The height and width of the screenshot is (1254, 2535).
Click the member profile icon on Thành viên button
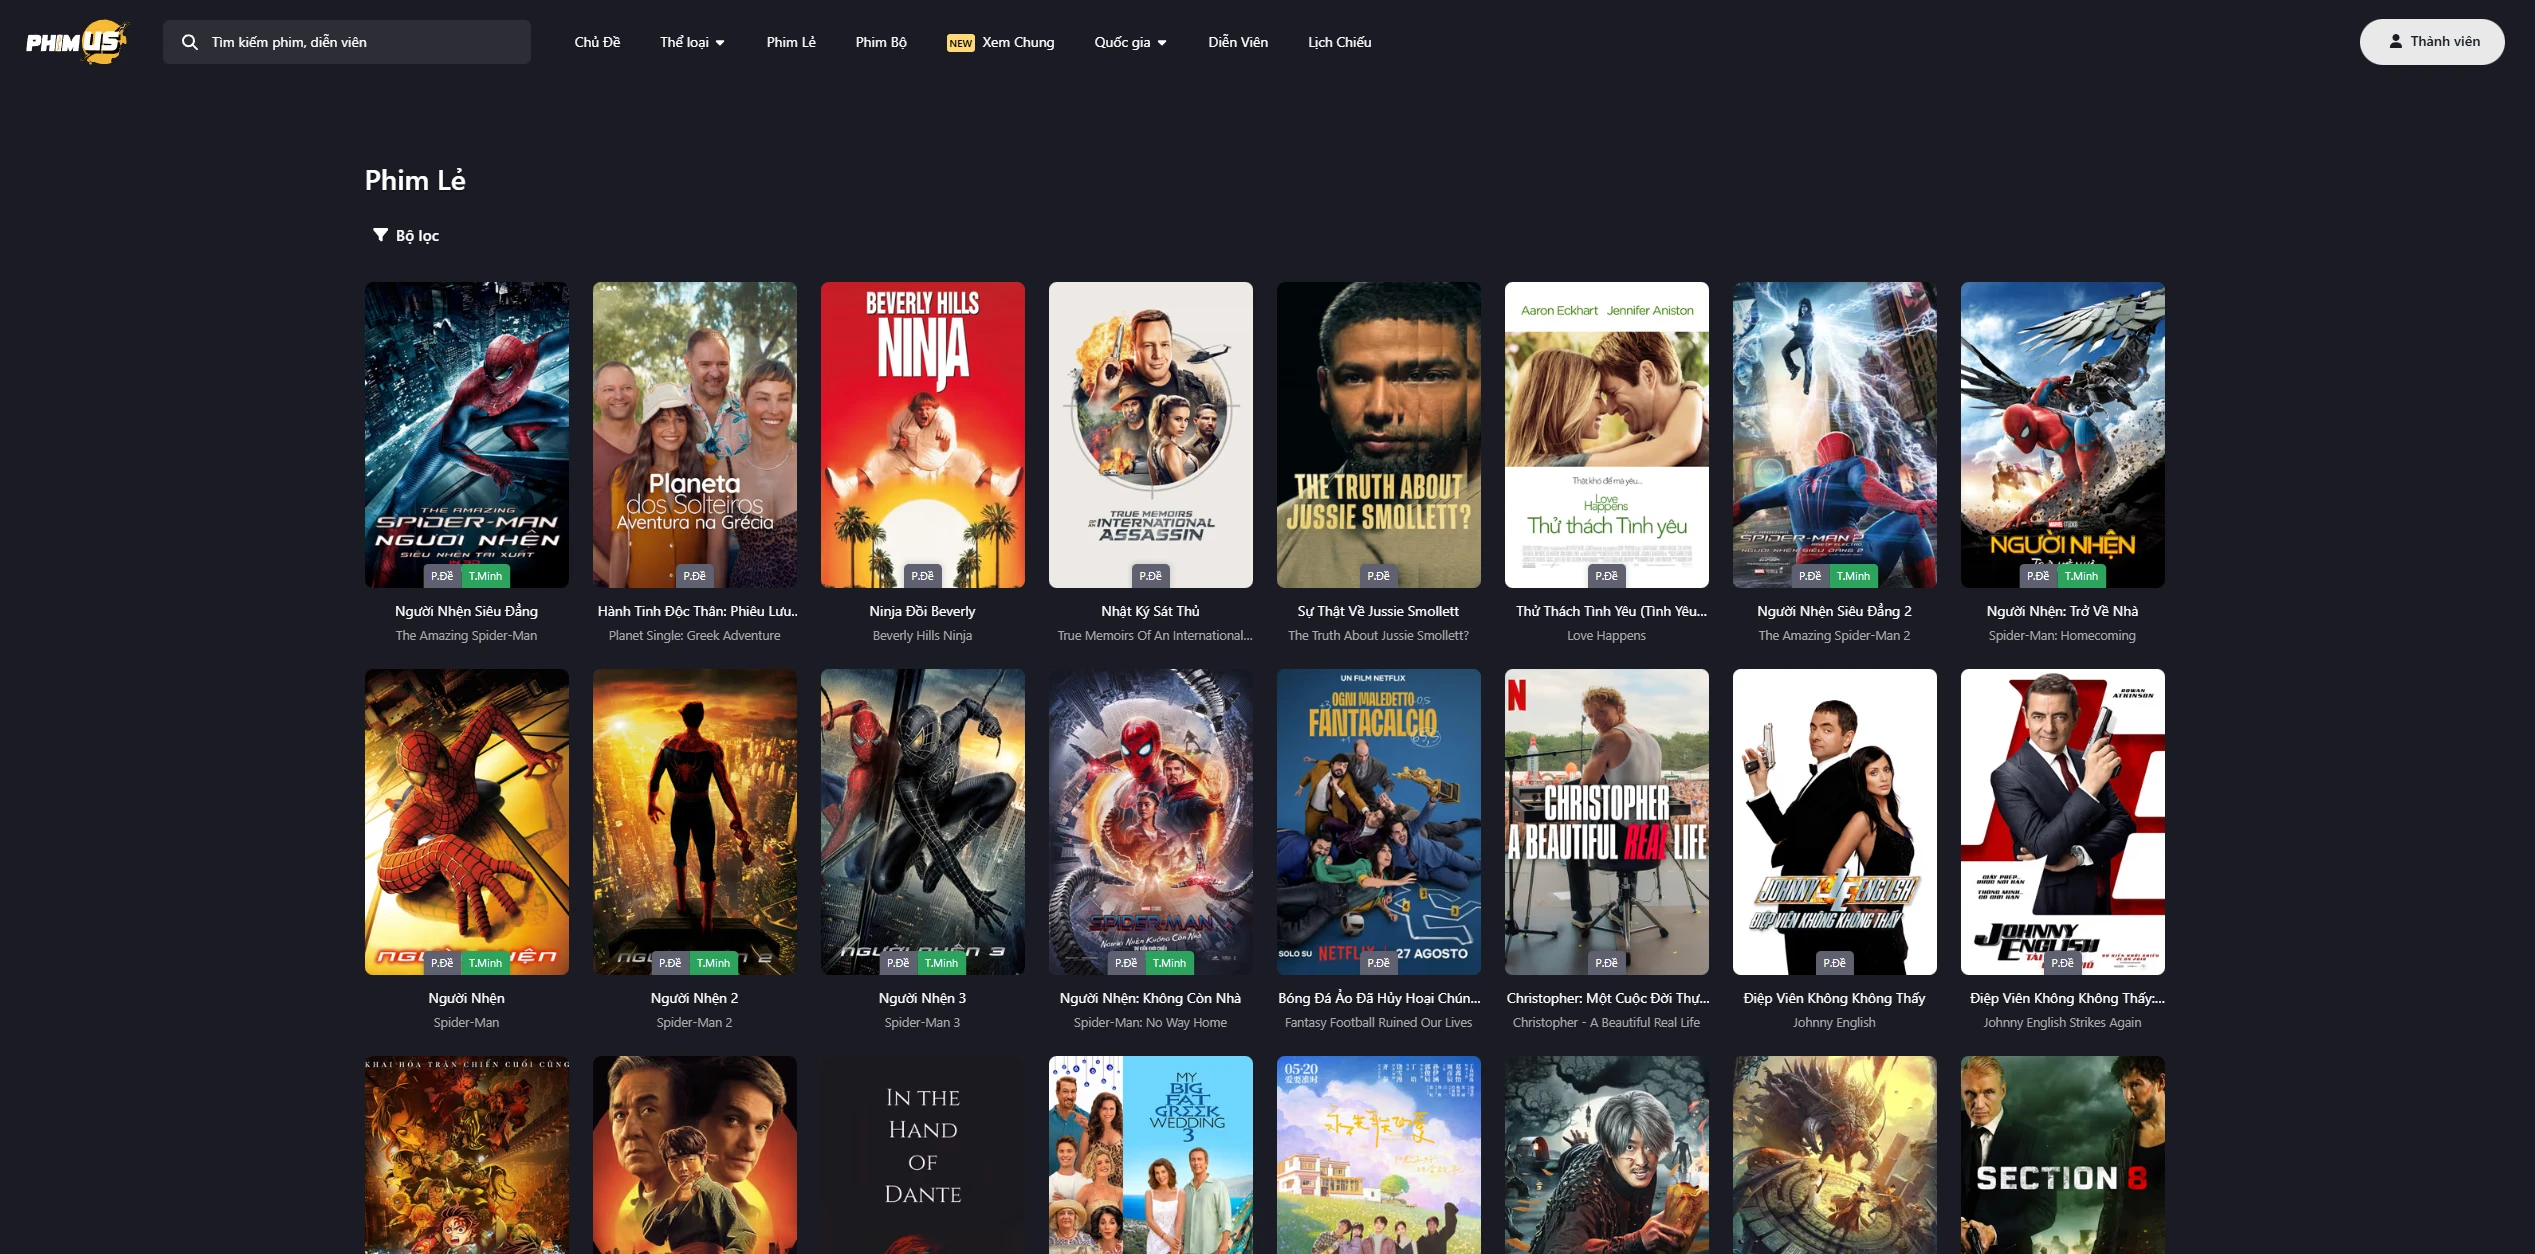pyautogui.click(x=2395, y=41)
